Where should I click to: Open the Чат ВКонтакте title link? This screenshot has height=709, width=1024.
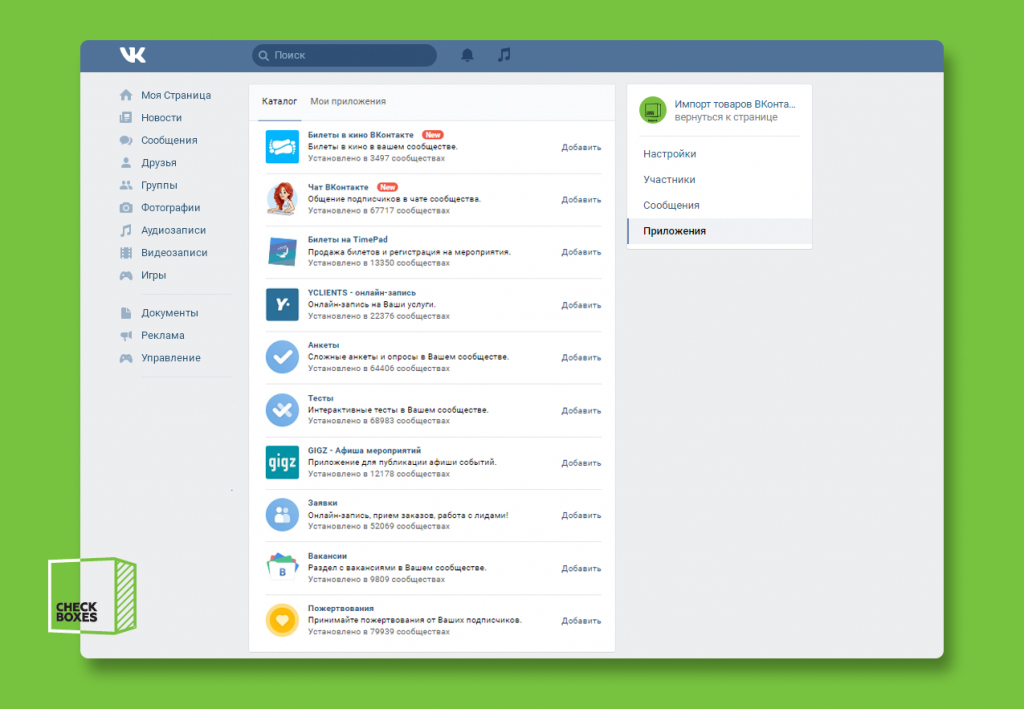click(338, 187)
